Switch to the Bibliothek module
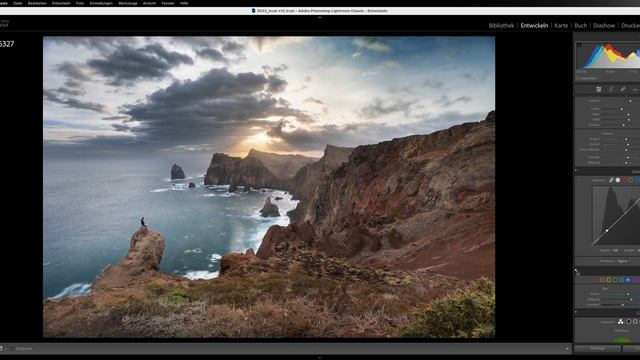The width and height of the screenshot is (640, 360). coord(501,25)
